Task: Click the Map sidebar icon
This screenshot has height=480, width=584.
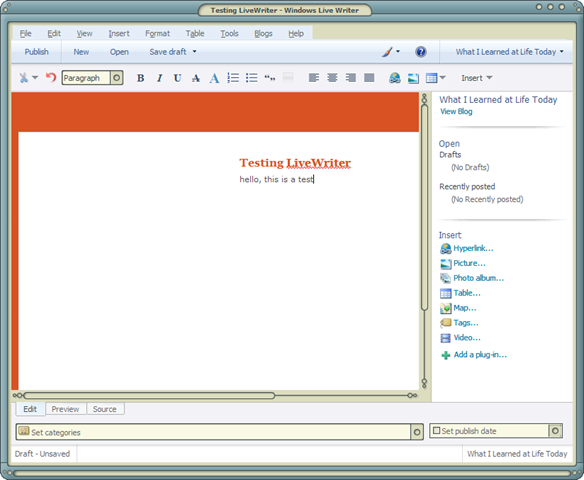Action: pyautogui.click(x=445, y=308)
